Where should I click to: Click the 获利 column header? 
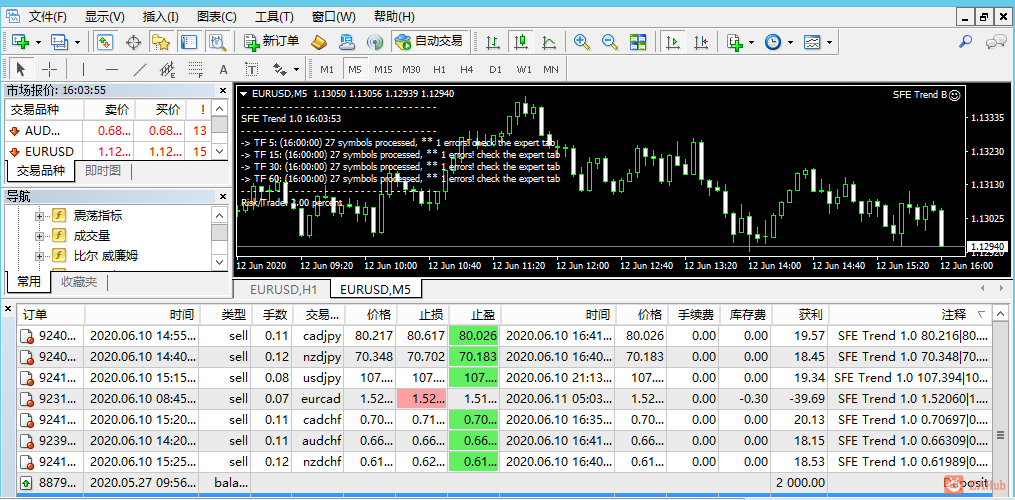click(800, 315)
